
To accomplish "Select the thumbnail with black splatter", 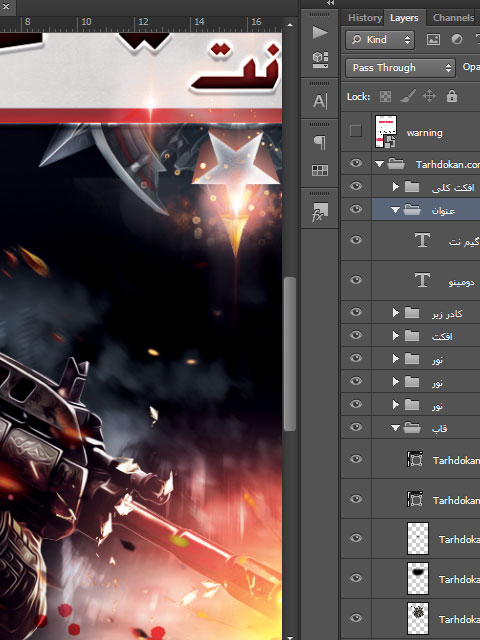I will (x=418, y=618).
